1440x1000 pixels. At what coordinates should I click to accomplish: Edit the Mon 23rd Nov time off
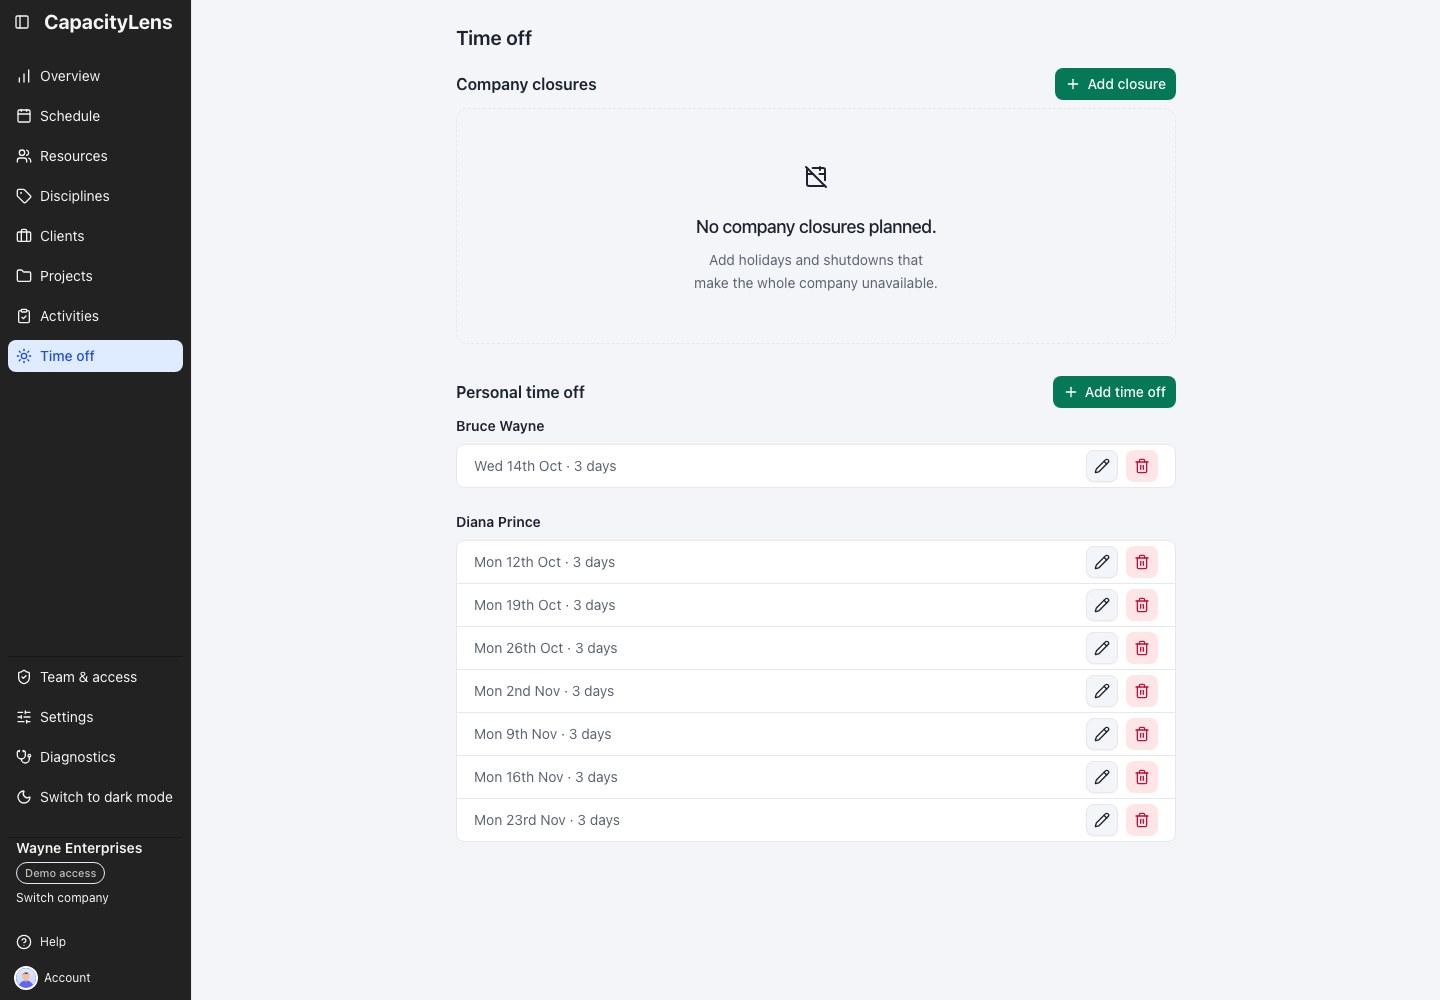[1102, 820]
